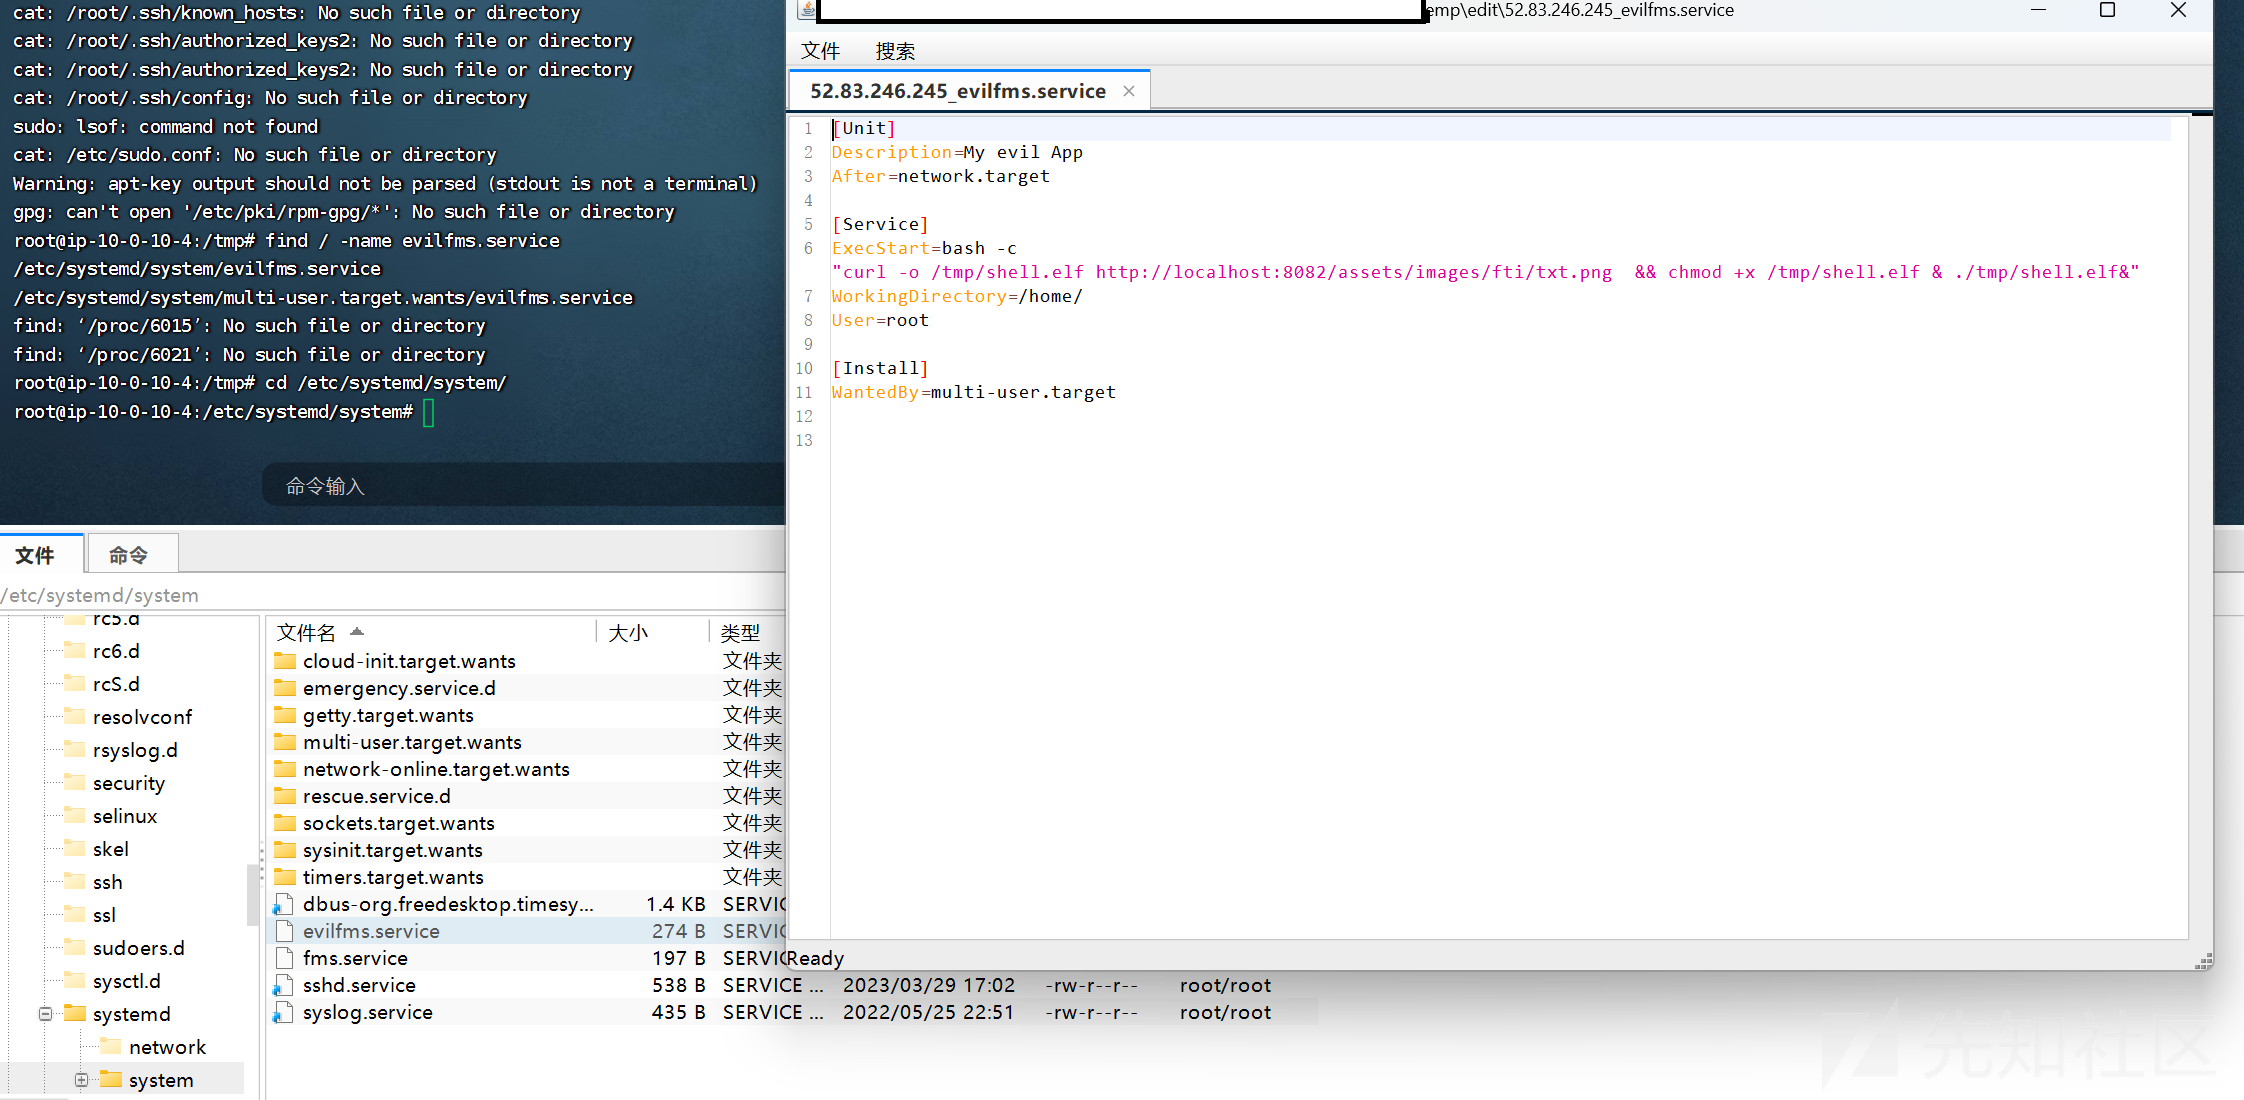Click the fms.service file icon
The image size is (2244, 1100).
284,958
